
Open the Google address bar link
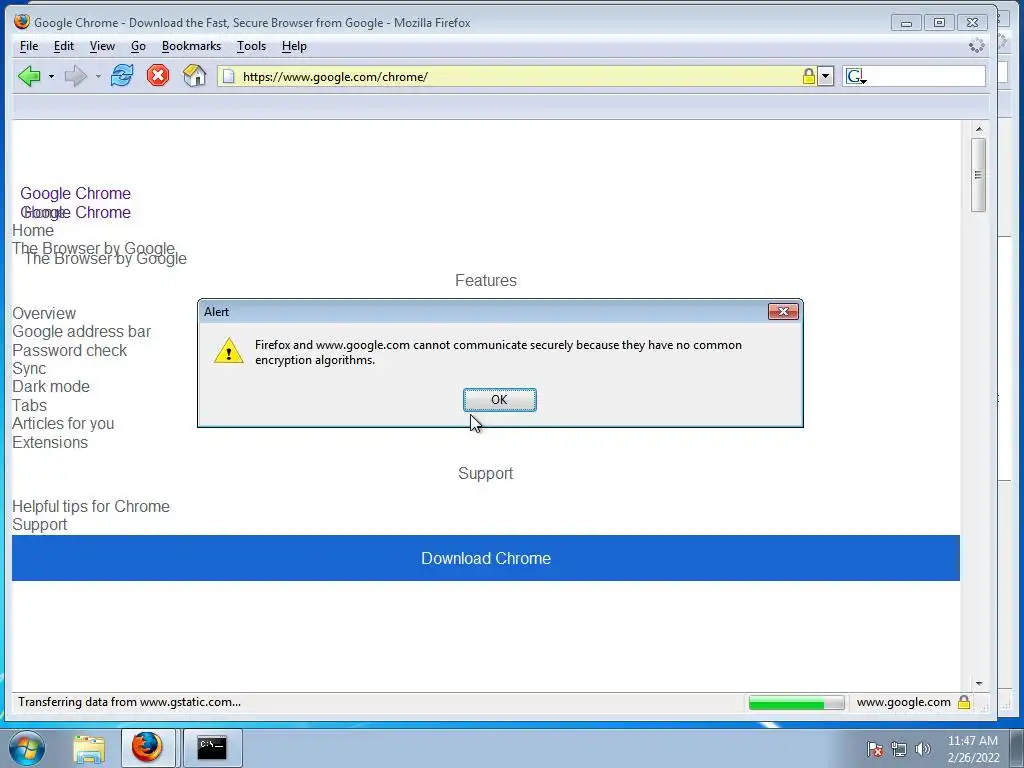pyautogui.click(x=81, y=332)
